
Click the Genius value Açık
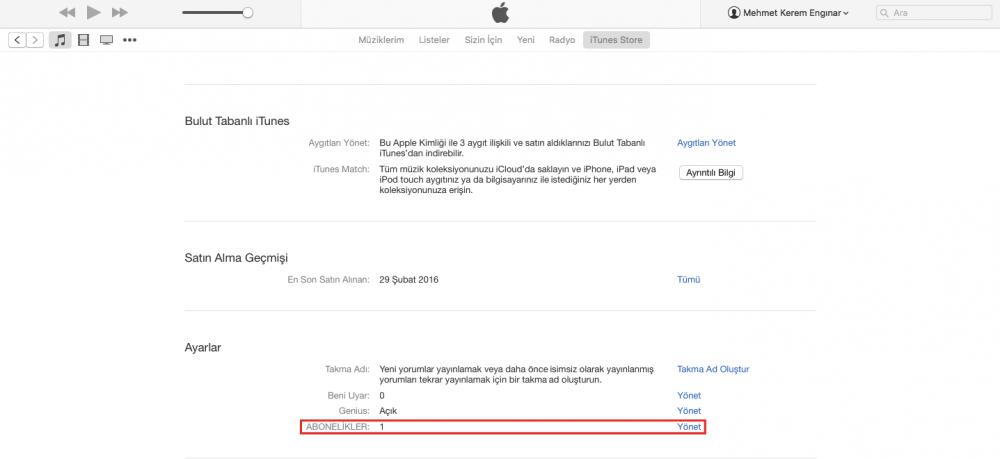click(x=388, y=411)
